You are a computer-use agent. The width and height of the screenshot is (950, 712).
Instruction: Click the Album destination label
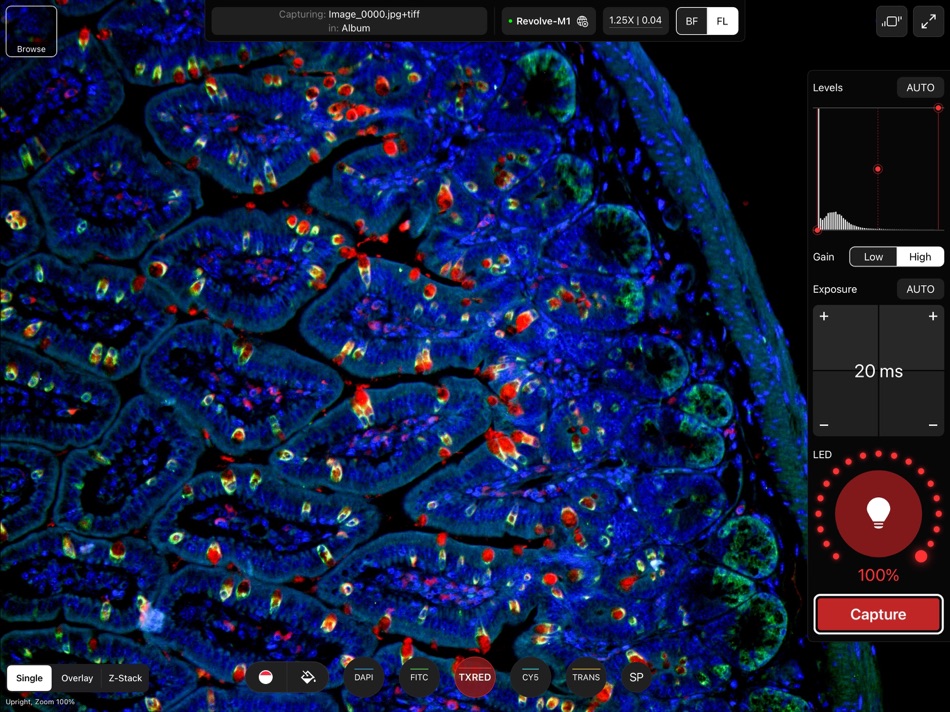(356, 28)
